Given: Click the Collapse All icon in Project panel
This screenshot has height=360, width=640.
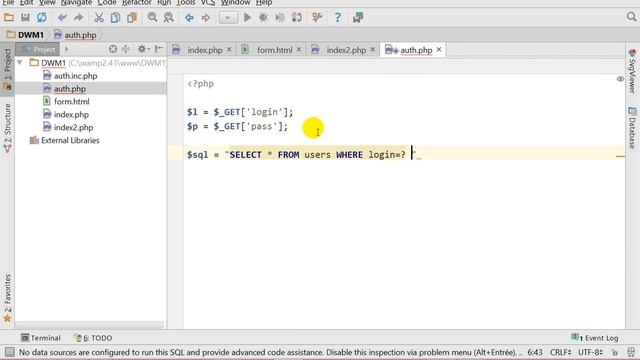Looking at the screenshot, I should click(x=126, y=49).
